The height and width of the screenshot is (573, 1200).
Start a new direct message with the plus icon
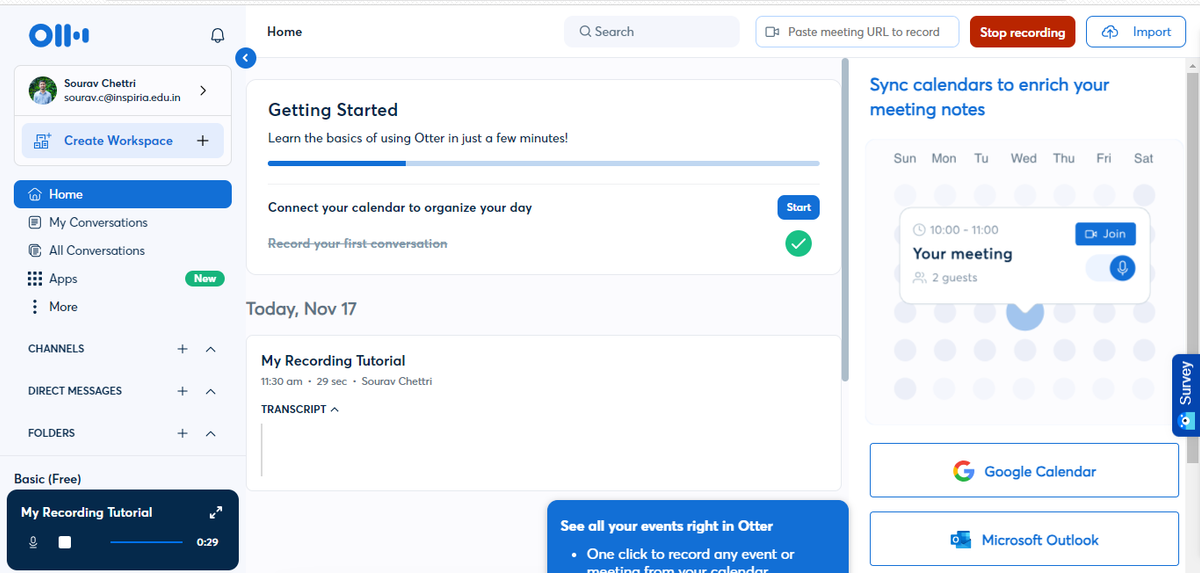(x=182, y=391)
